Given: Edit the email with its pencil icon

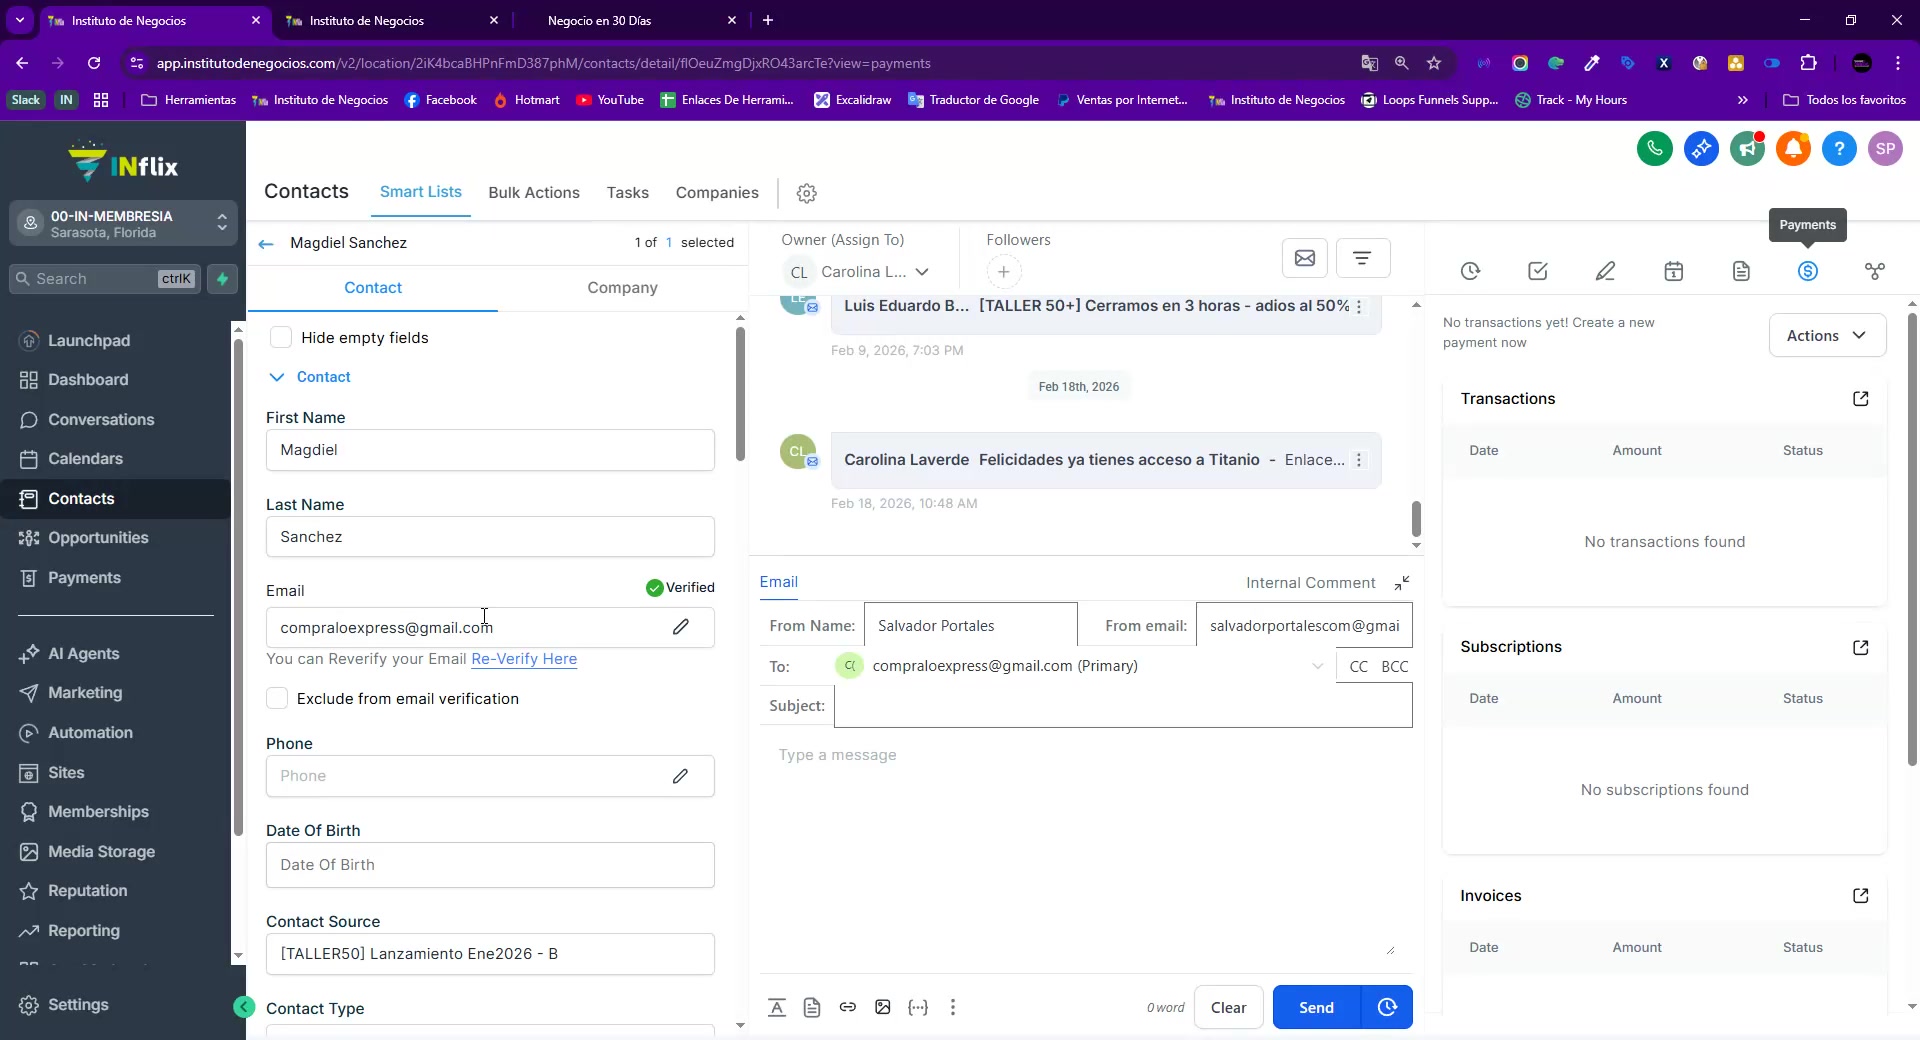Looking at the screenshot, I should coord(681,627).
